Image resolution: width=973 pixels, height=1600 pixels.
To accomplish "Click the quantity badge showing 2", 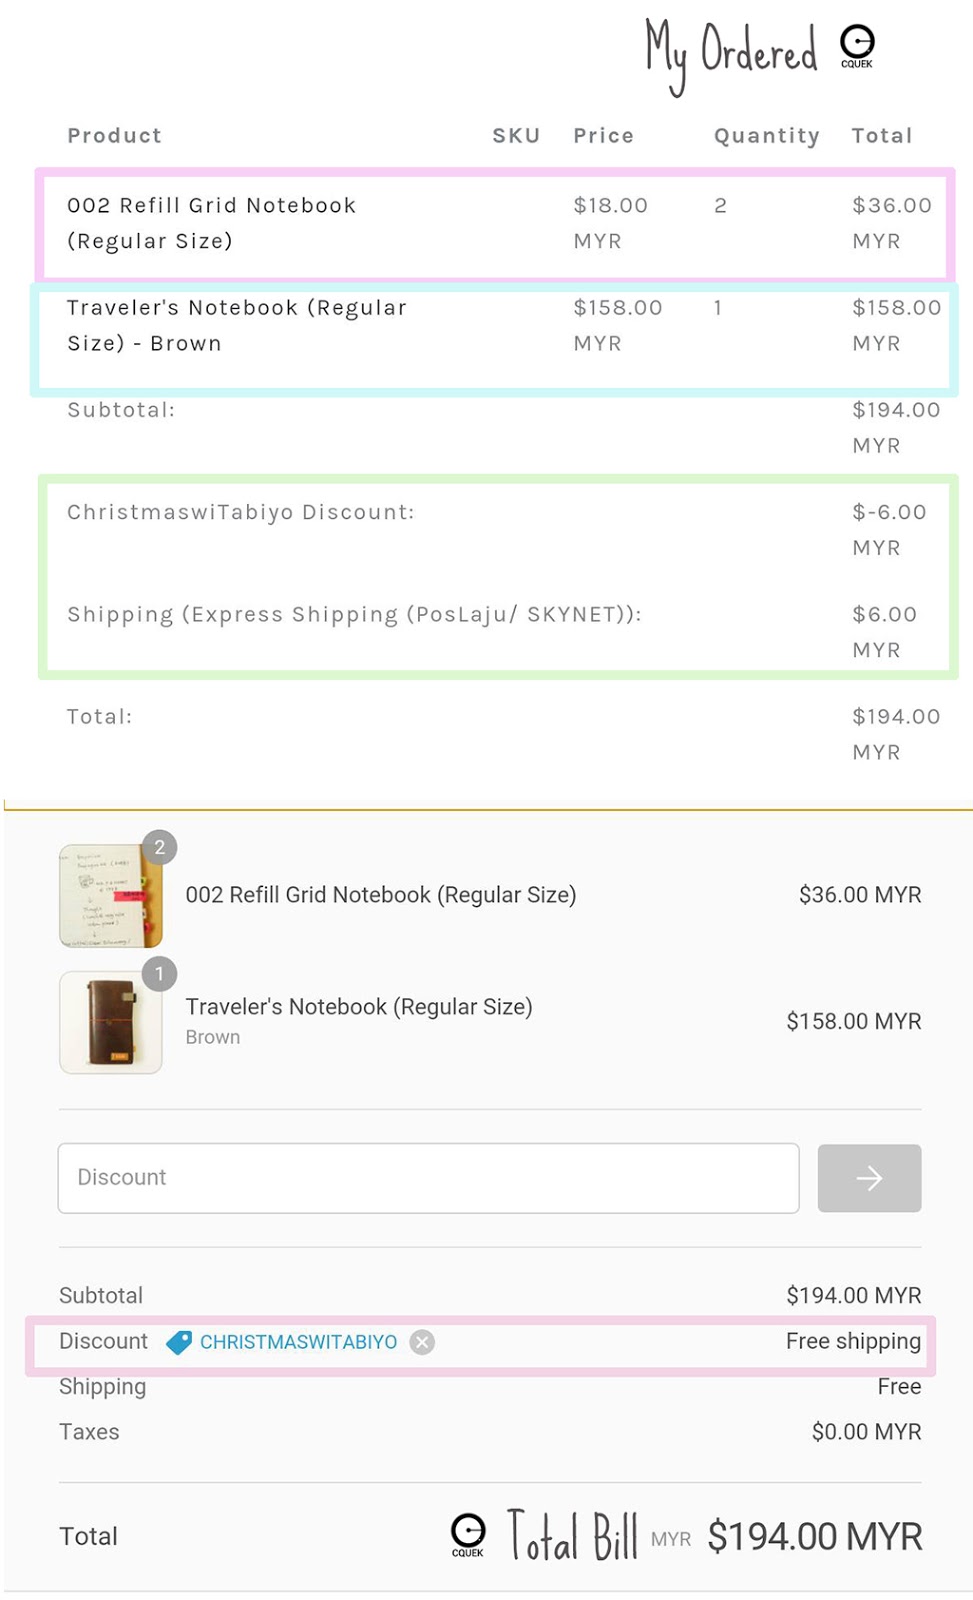I will [x=159, y=848].
